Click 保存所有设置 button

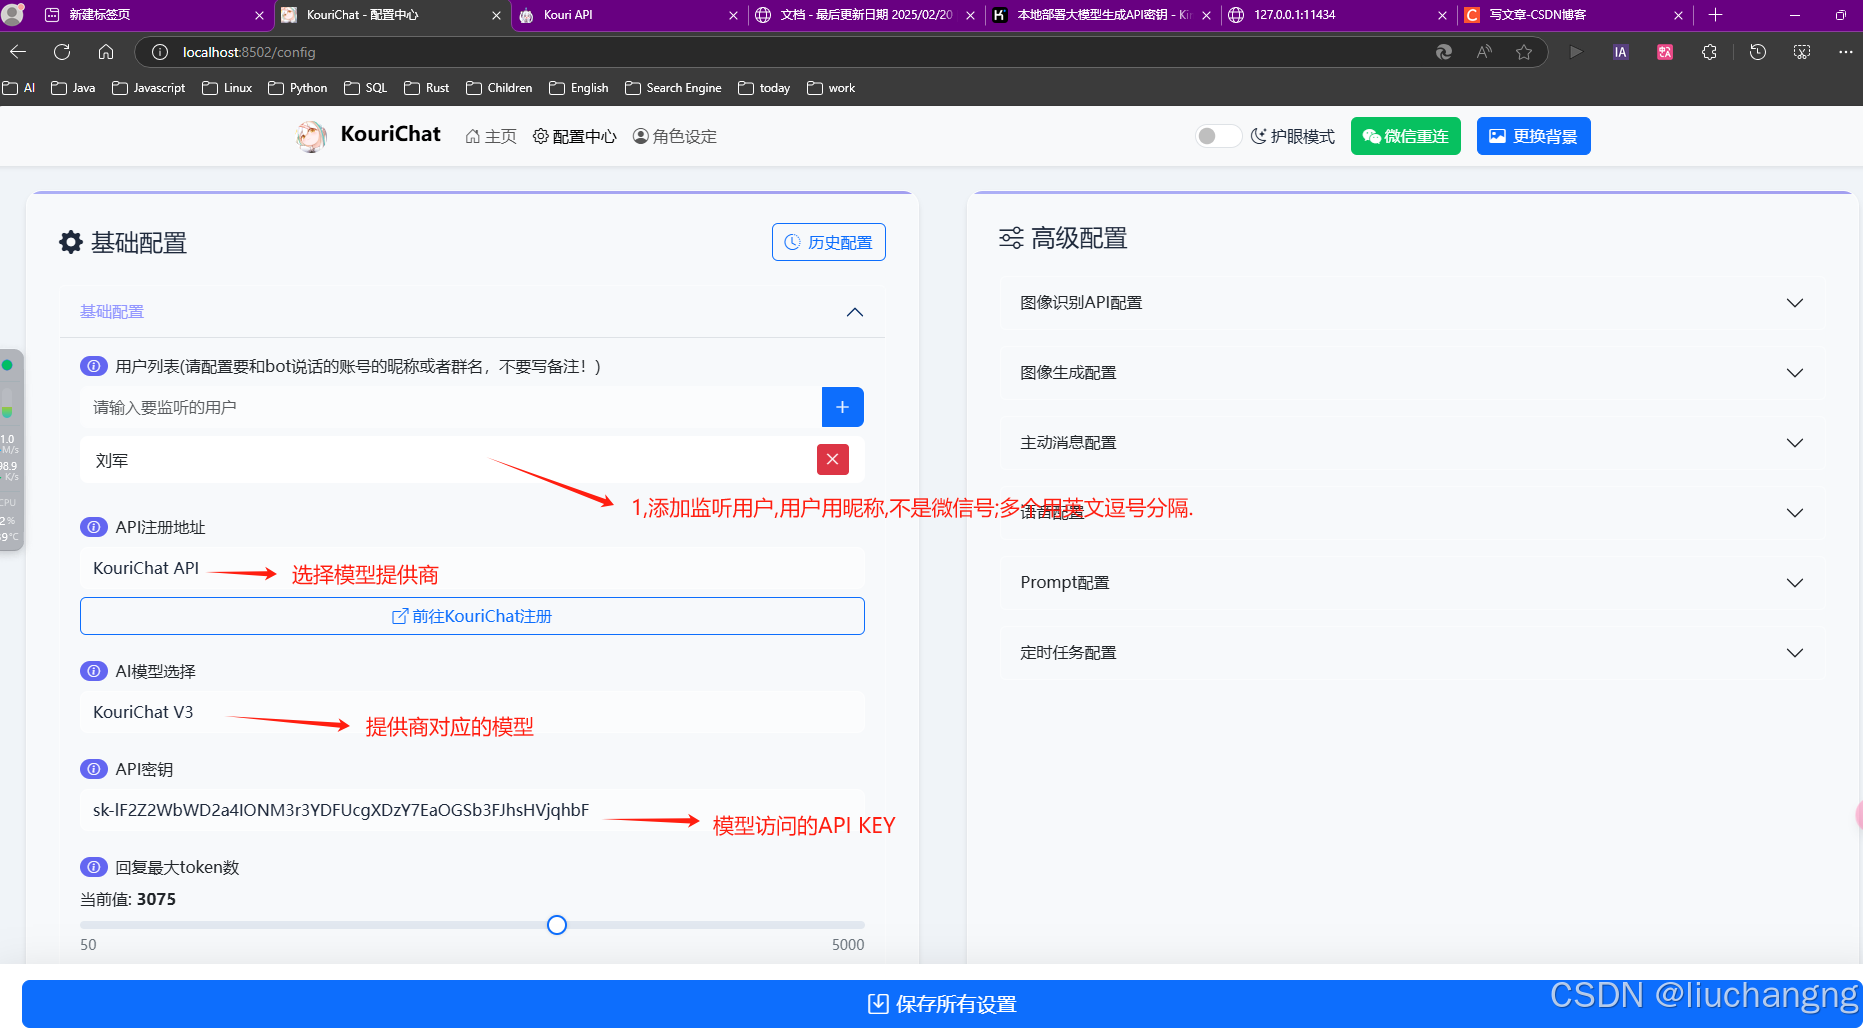tap(942, 1004)
